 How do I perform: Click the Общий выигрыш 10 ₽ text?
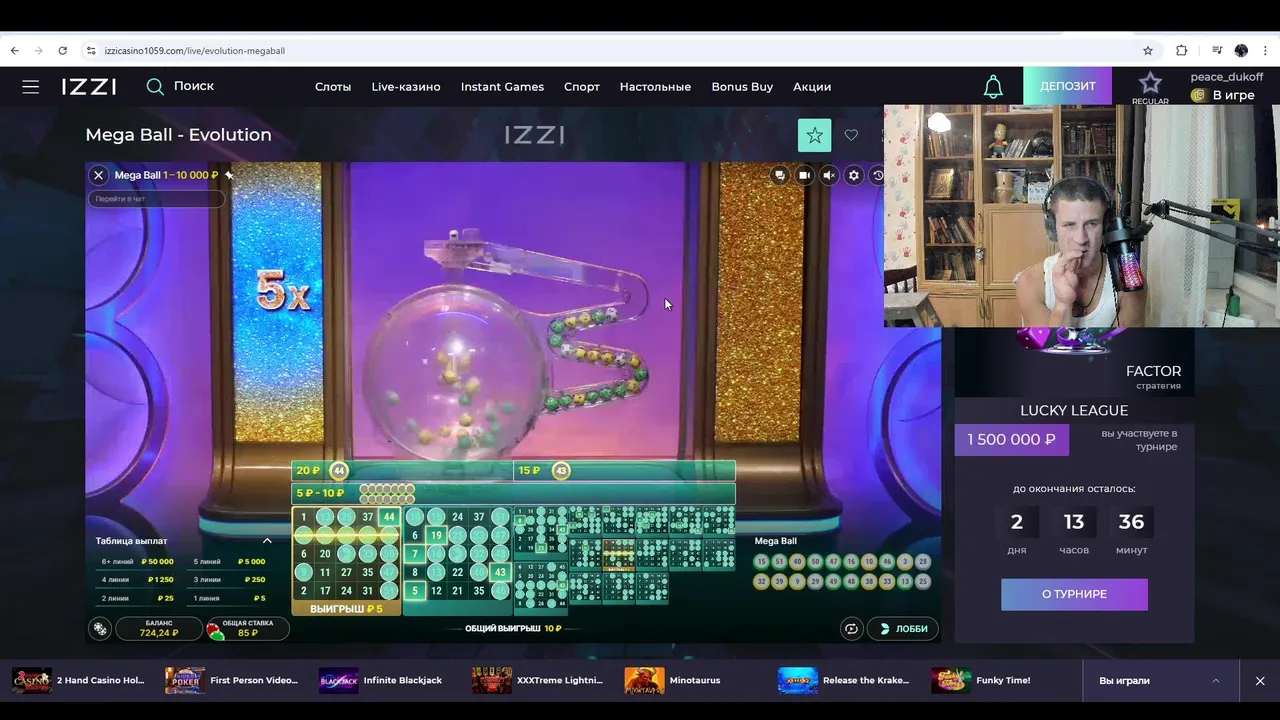(513, 629)
